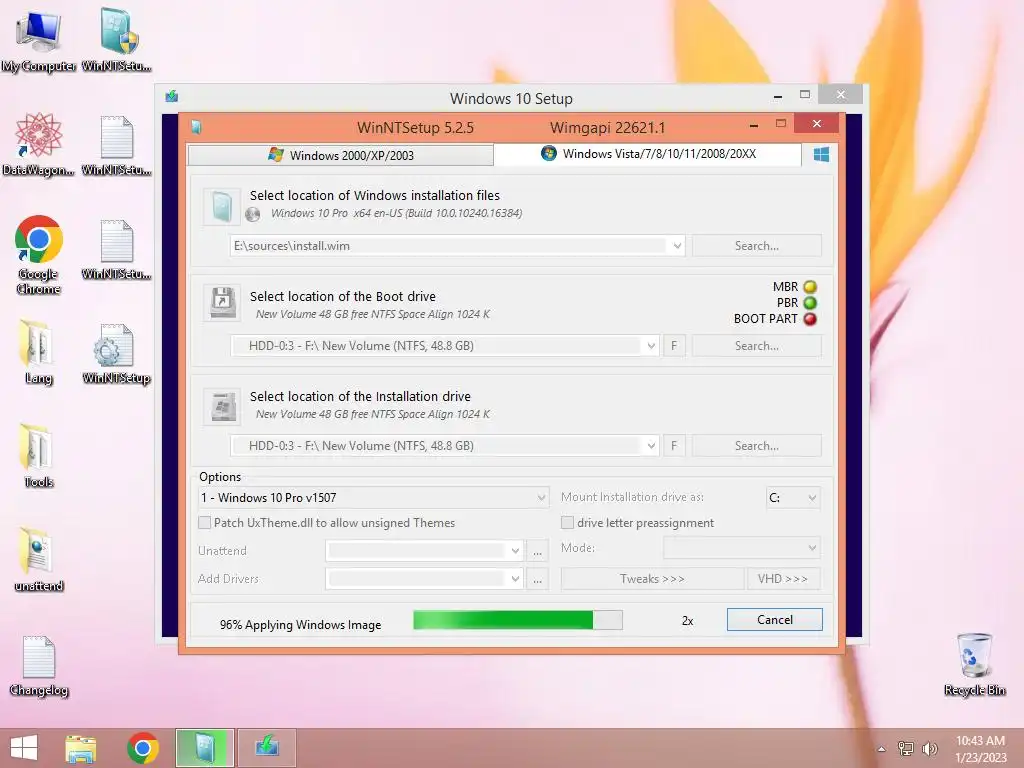Switch to Windows 2000/XP/2003 tab
This screenshot has width=1024, height=768.
coord(340,155)
